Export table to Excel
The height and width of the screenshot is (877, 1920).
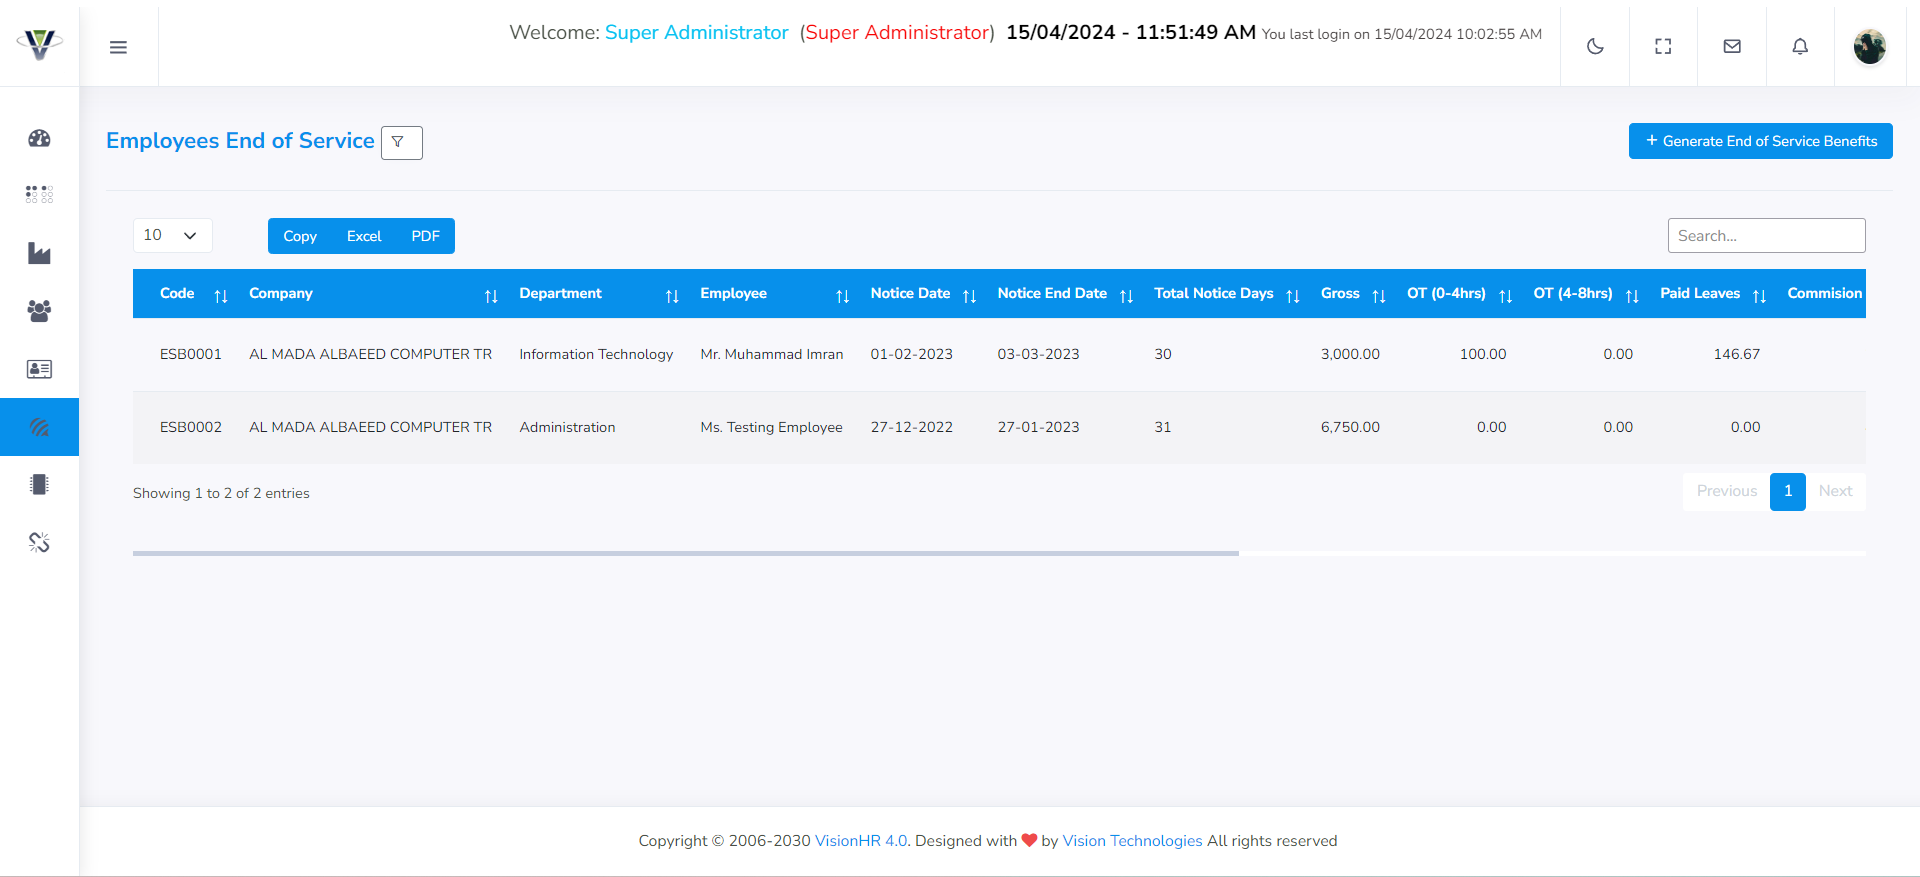(x=364, y=236)
